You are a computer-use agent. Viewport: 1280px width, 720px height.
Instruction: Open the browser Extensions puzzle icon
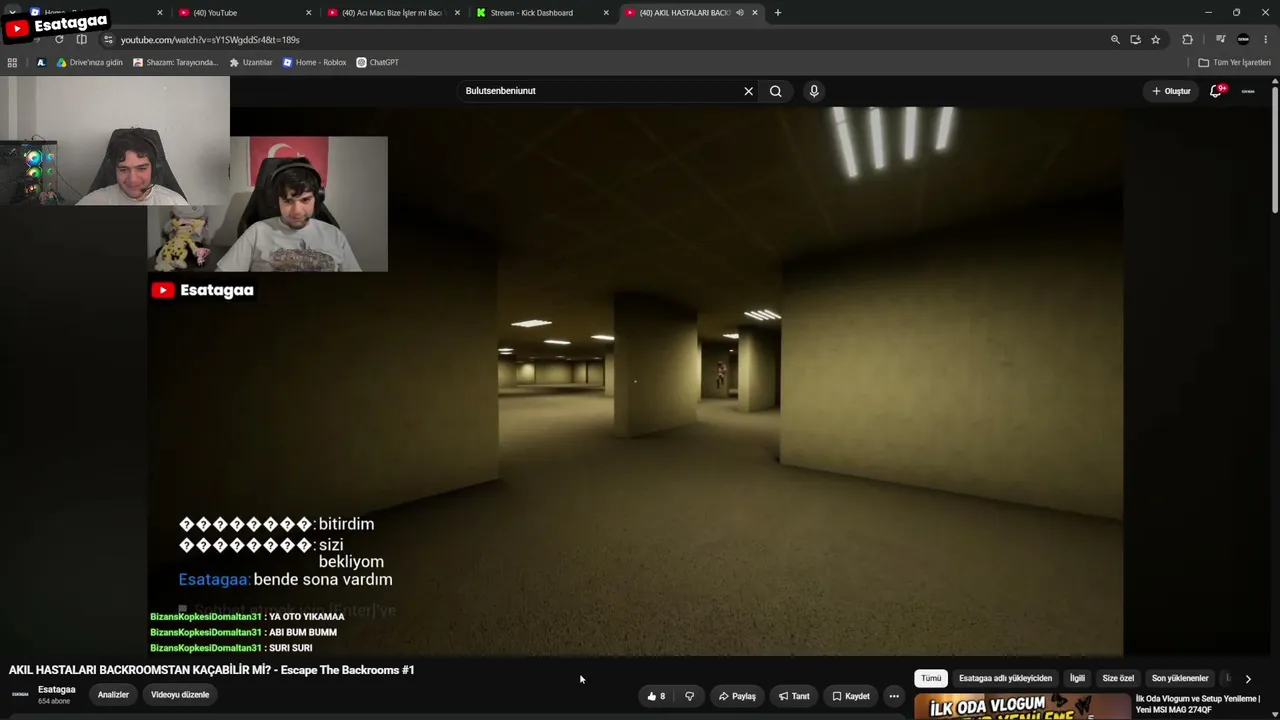[1187, 40]
